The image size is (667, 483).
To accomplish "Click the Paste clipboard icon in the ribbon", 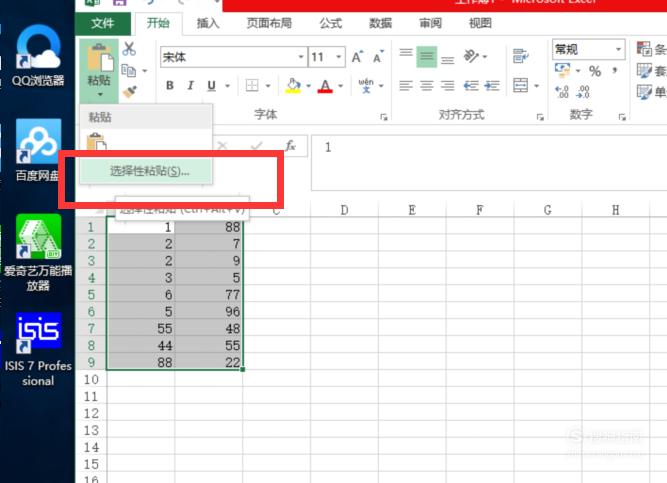I will (100, 58).
